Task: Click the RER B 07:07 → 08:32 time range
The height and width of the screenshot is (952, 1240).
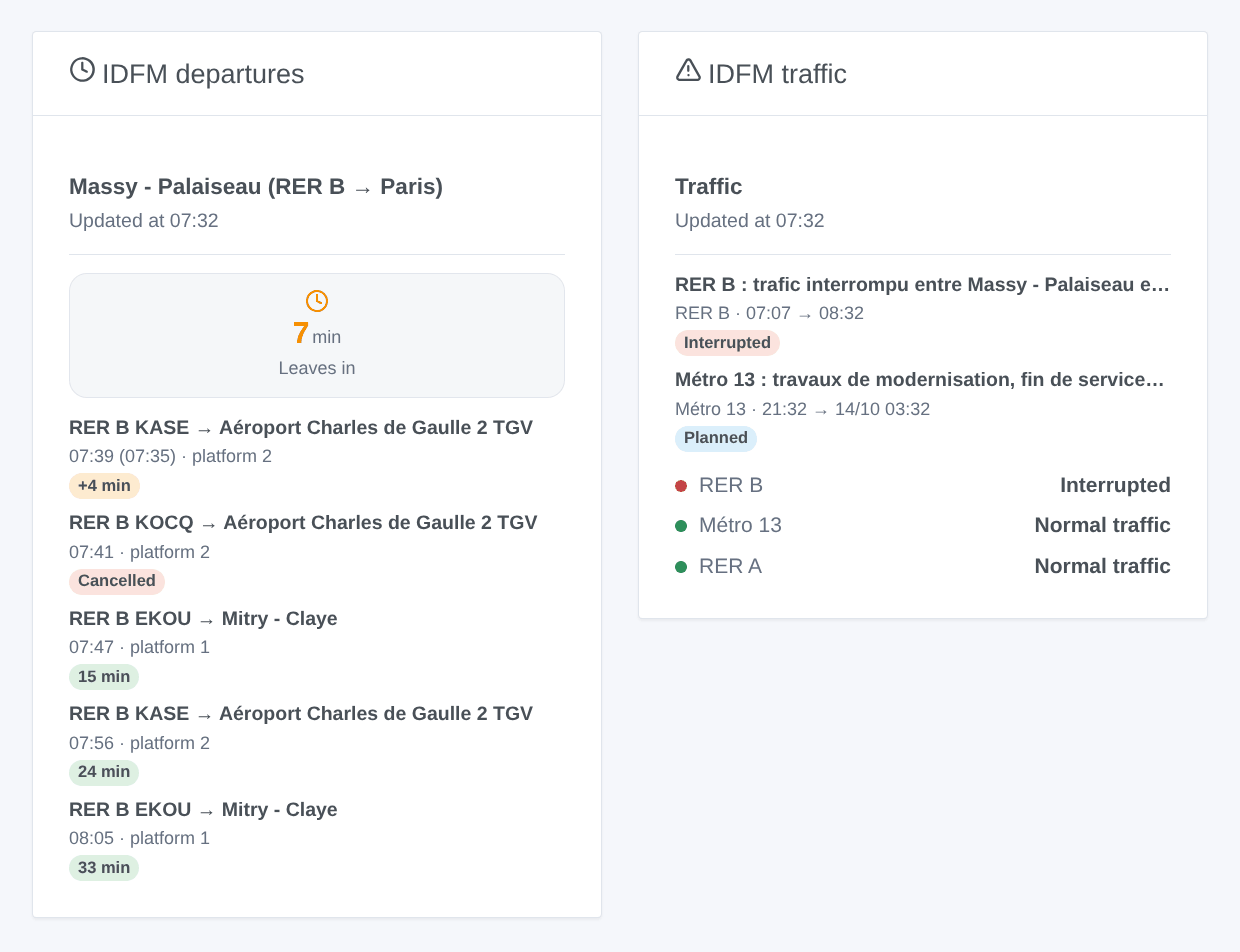Action: [769, 314]
